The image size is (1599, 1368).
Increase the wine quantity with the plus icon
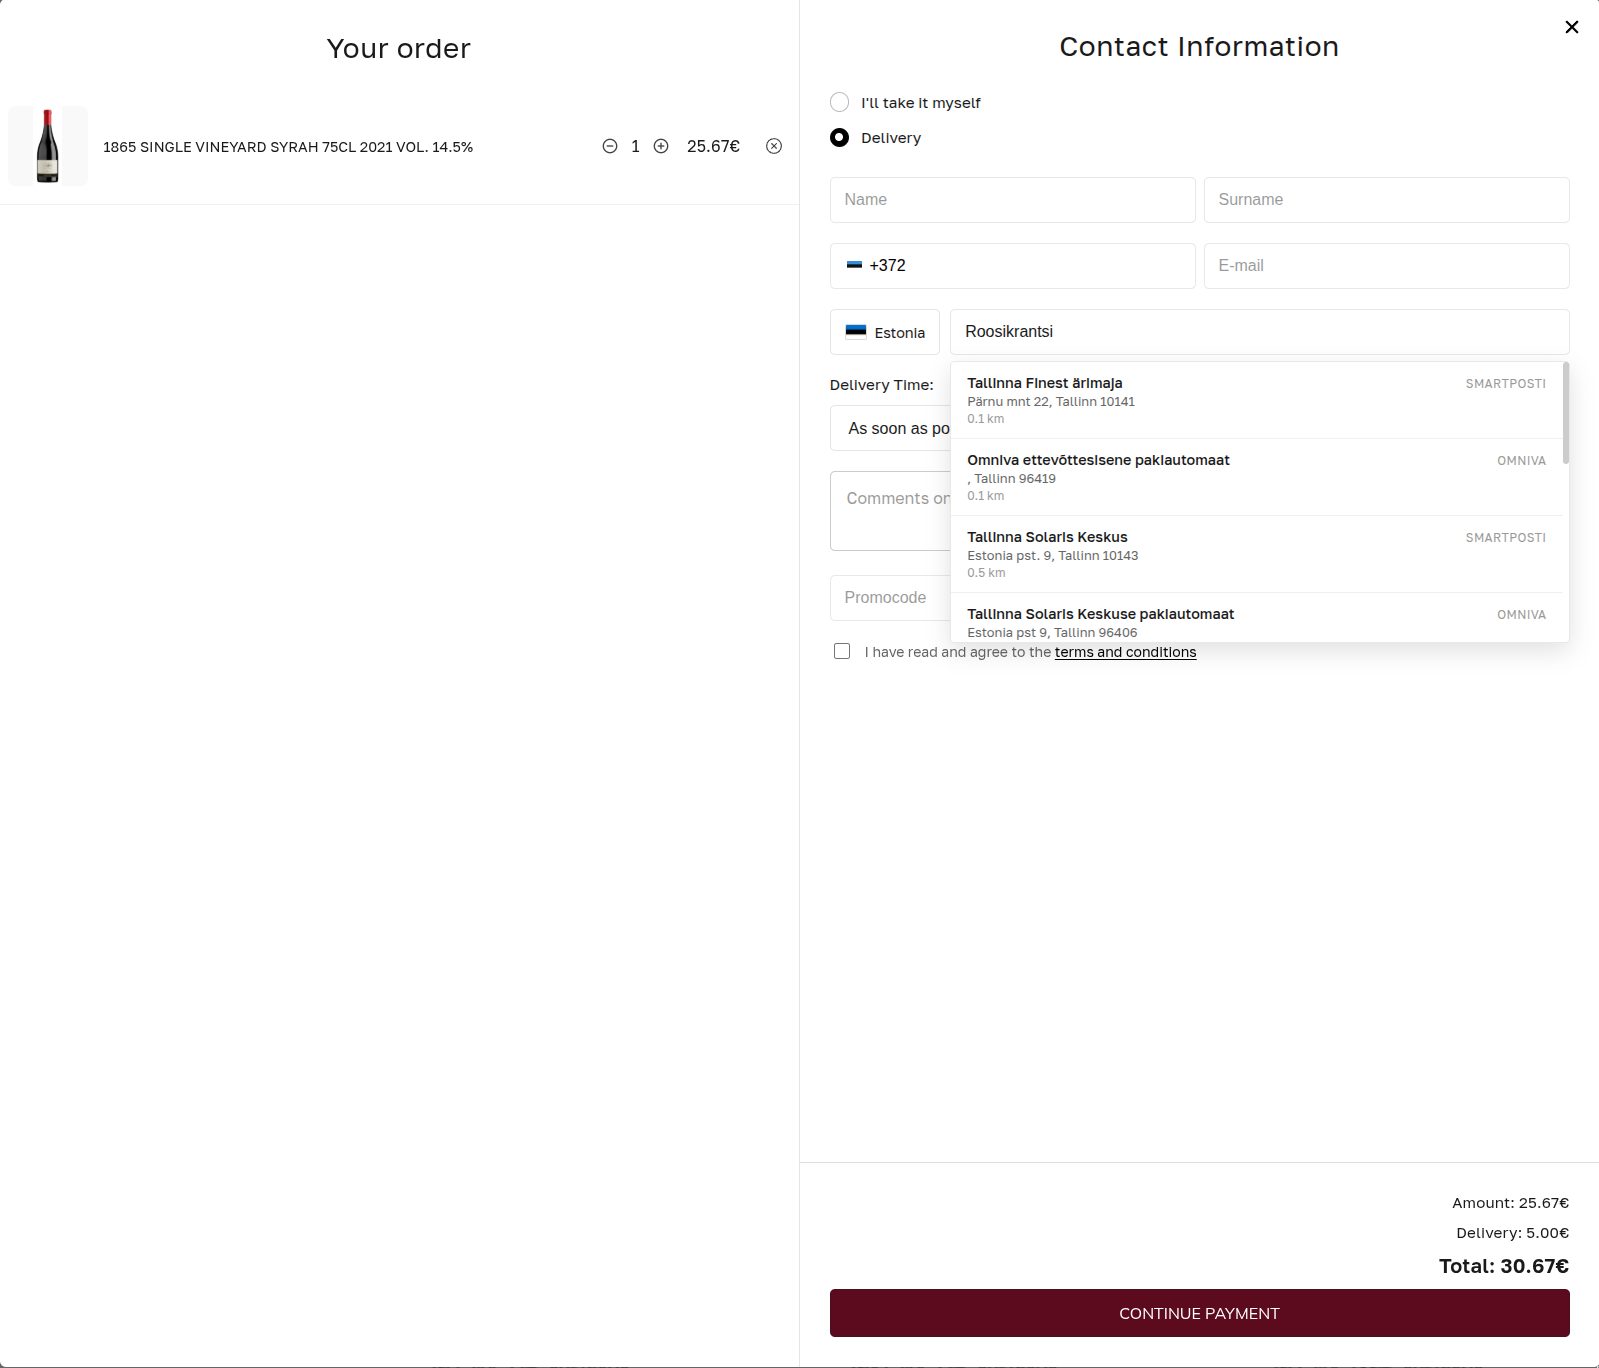tap(661, 146)
